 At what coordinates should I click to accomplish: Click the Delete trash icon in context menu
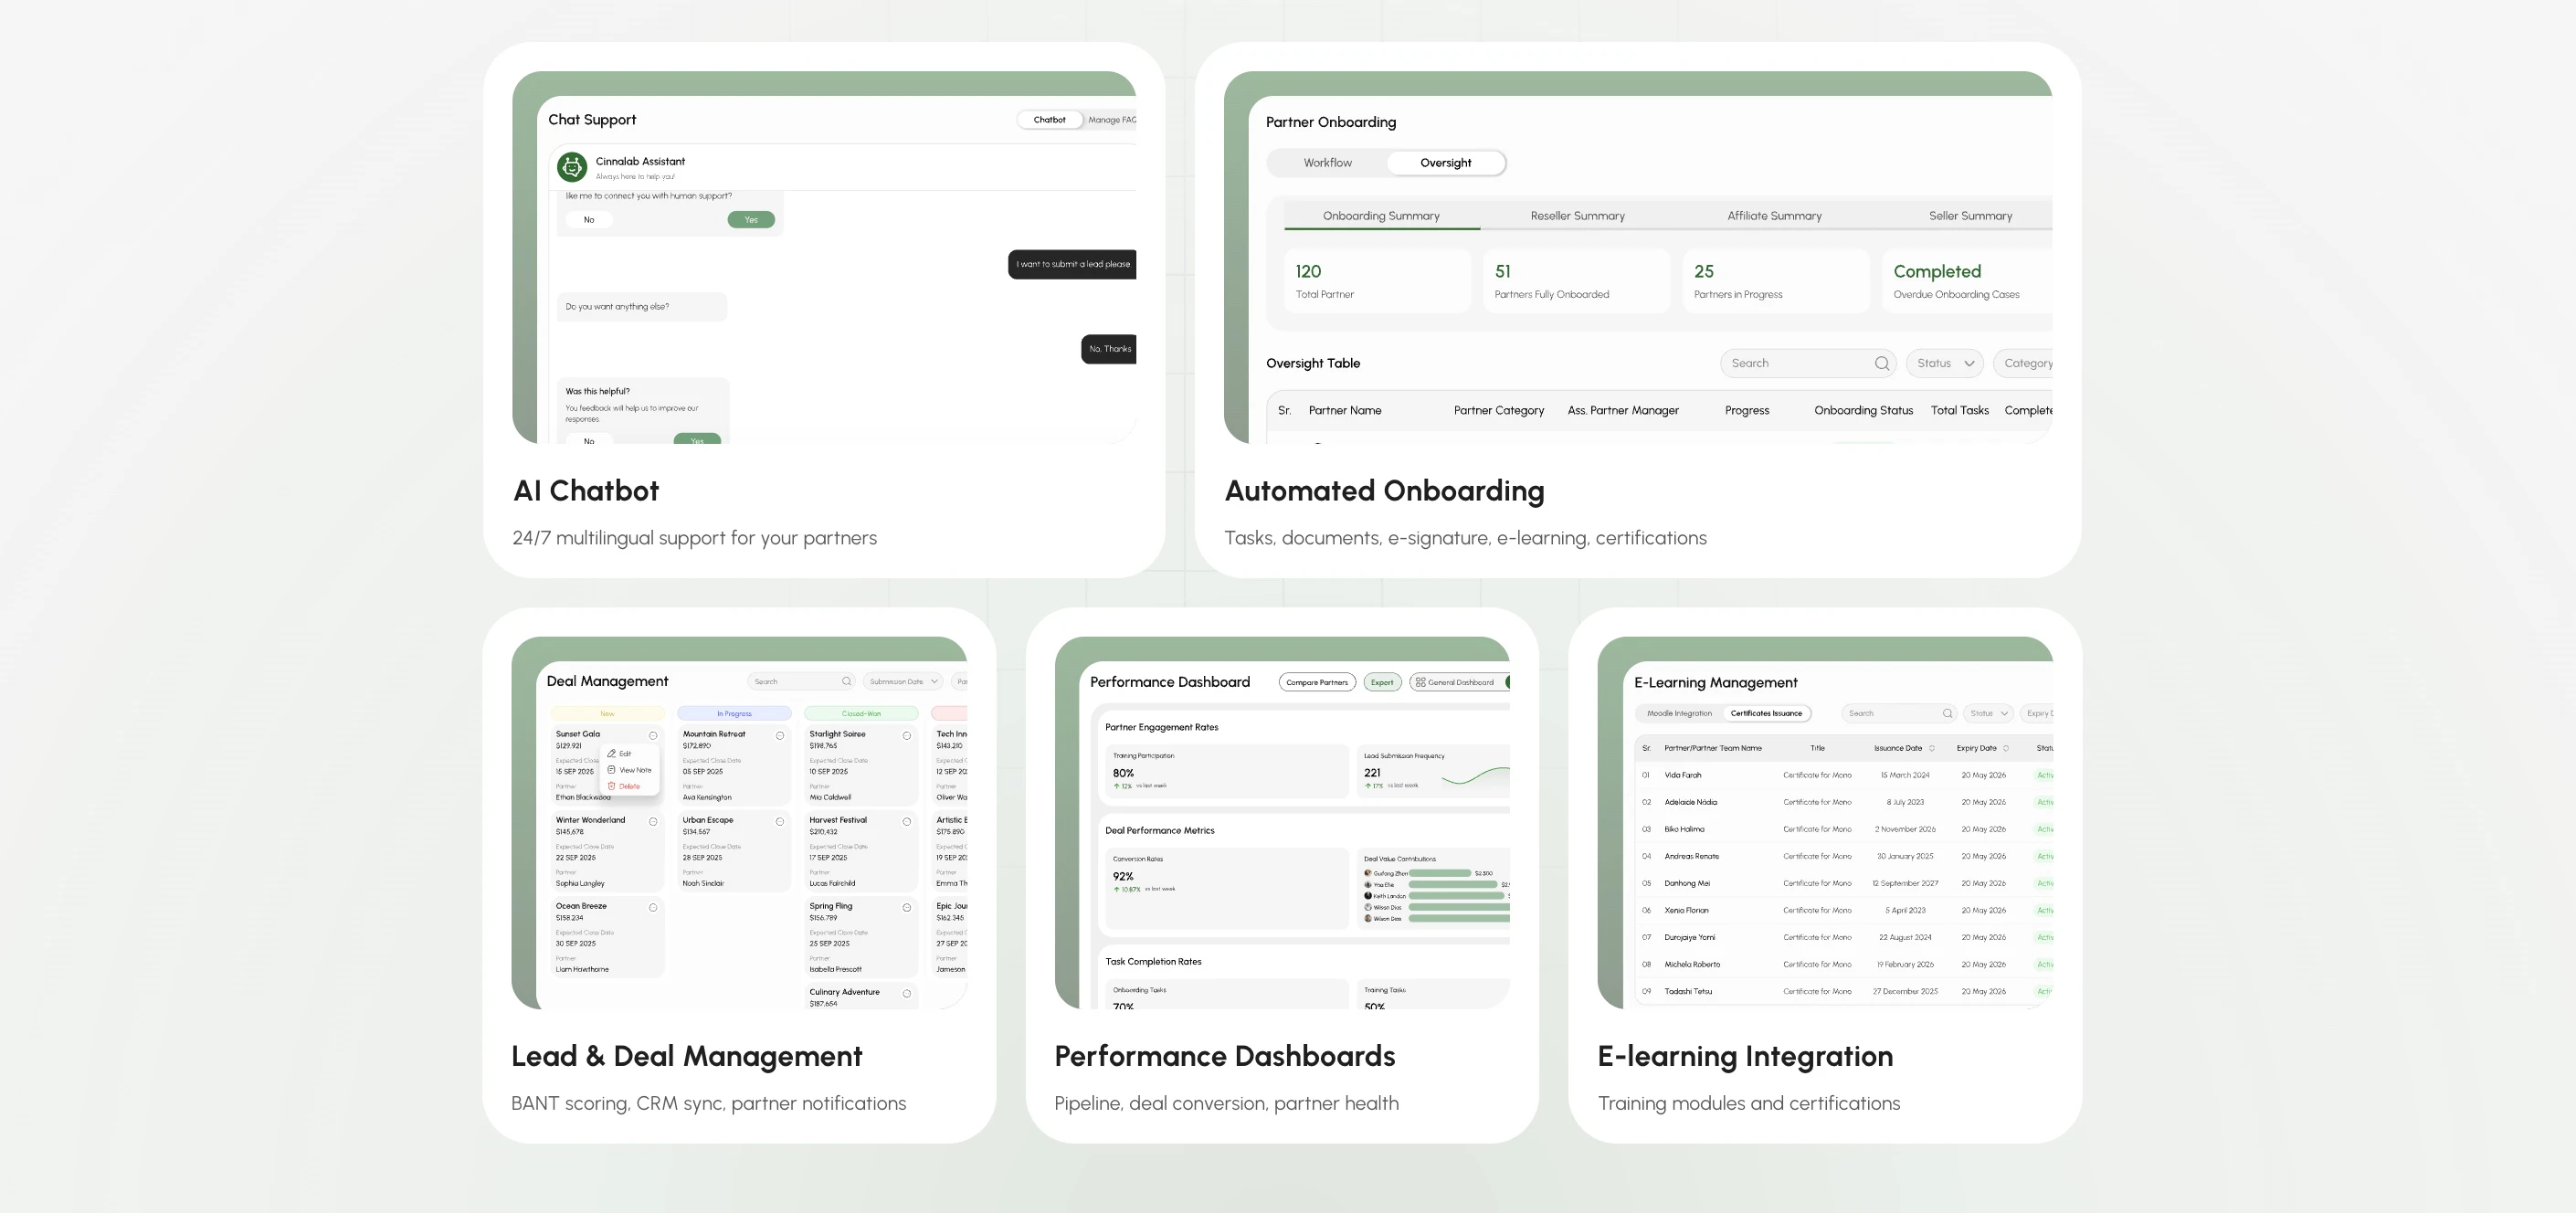(x=612, y=786)
